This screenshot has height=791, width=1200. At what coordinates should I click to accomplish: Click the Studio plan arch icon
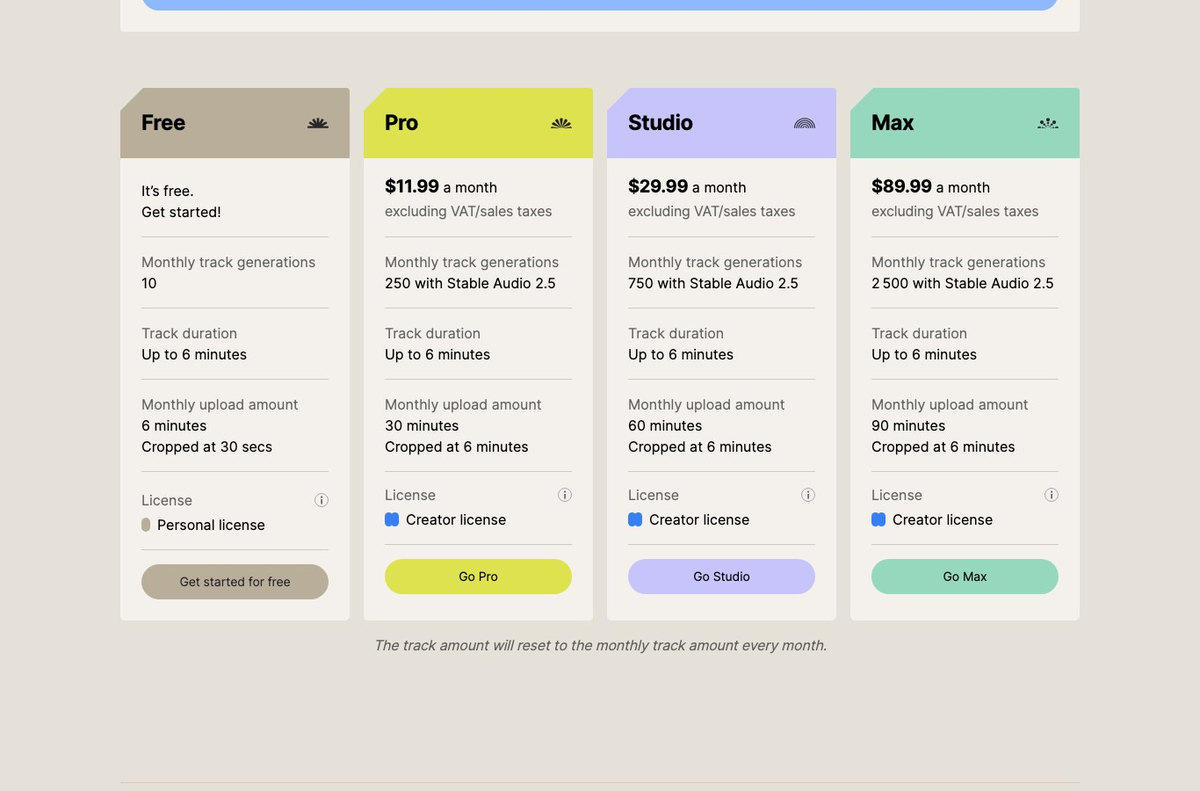pyautogui.click(x=805, y=123)
